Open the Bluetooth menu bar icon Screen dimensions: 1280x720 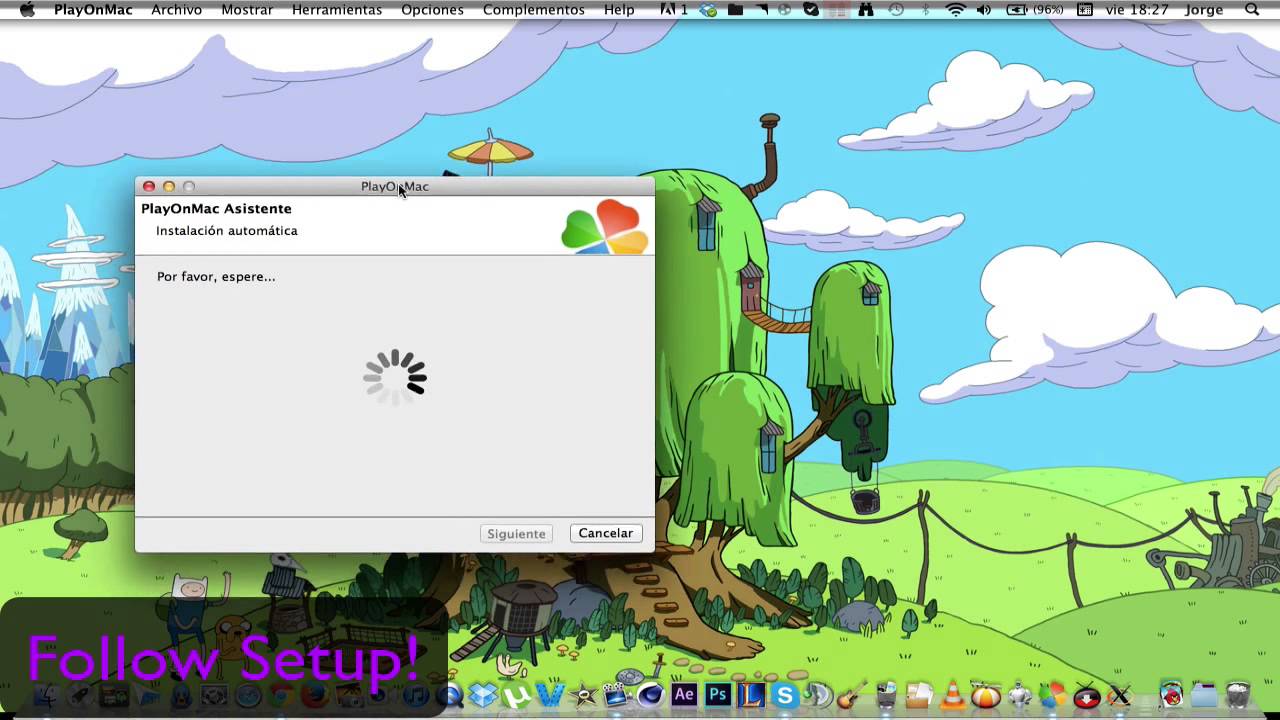click(925, 9)
